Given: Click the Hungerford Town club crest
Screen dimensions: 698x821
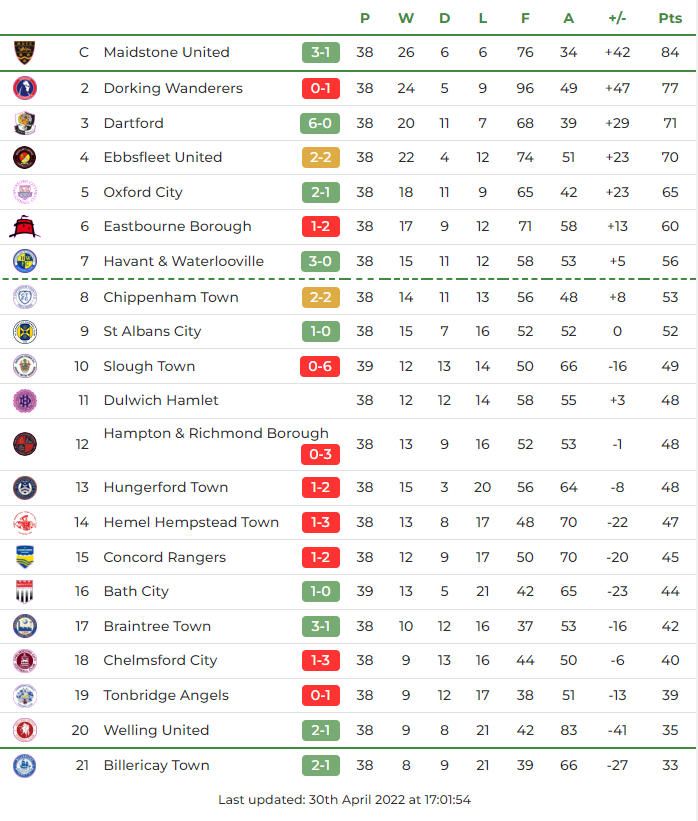Looking at the screenshot, I should click(24, 487).
